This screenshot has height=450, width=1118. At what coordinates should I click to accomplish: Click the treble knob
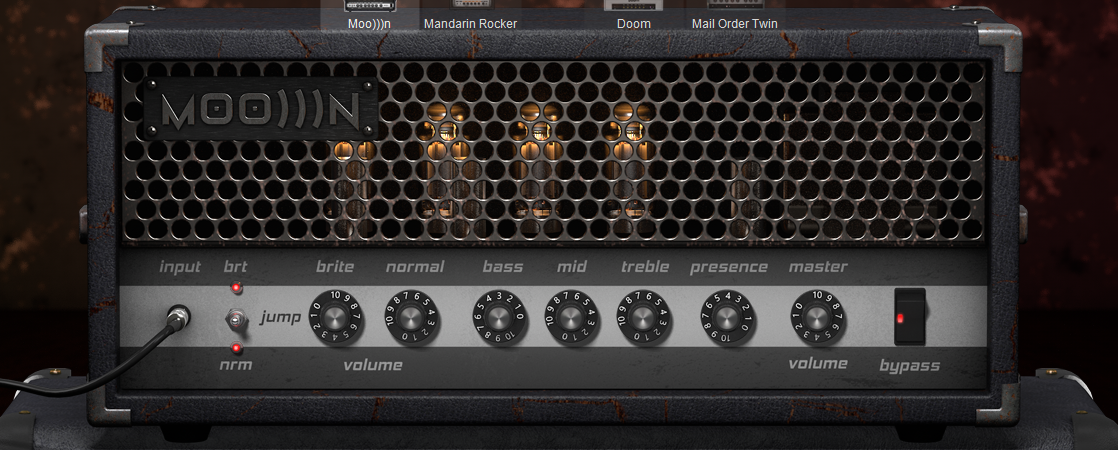tap(644, 318)
